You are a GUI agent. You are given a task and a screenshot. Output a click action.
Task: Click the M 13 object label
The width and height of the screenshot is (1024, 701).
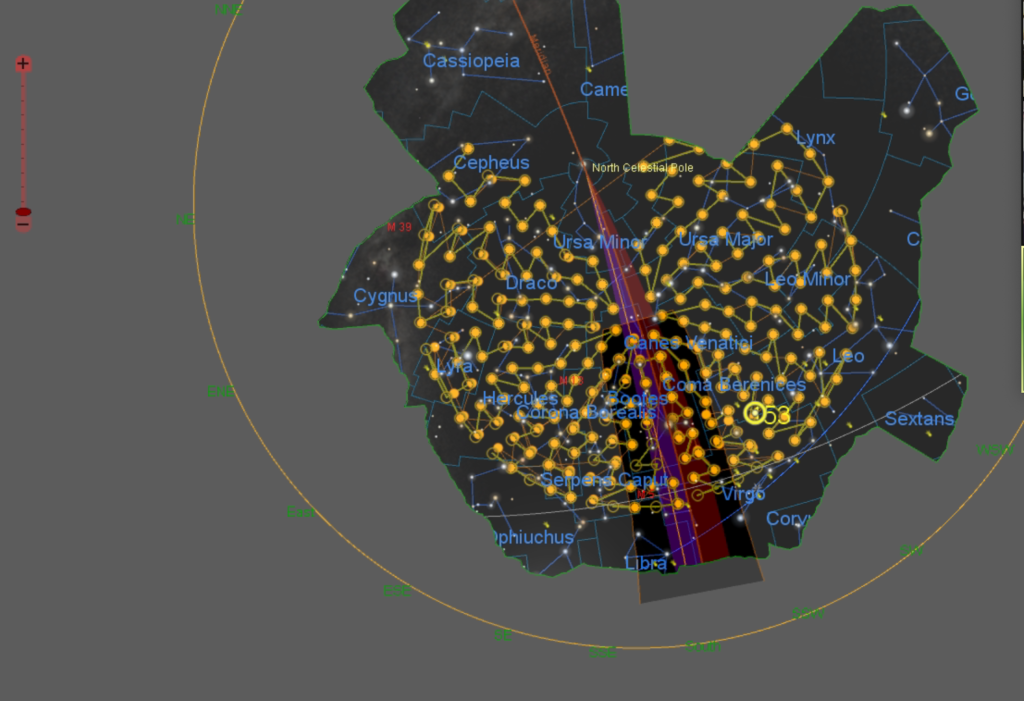coord(571,380)
